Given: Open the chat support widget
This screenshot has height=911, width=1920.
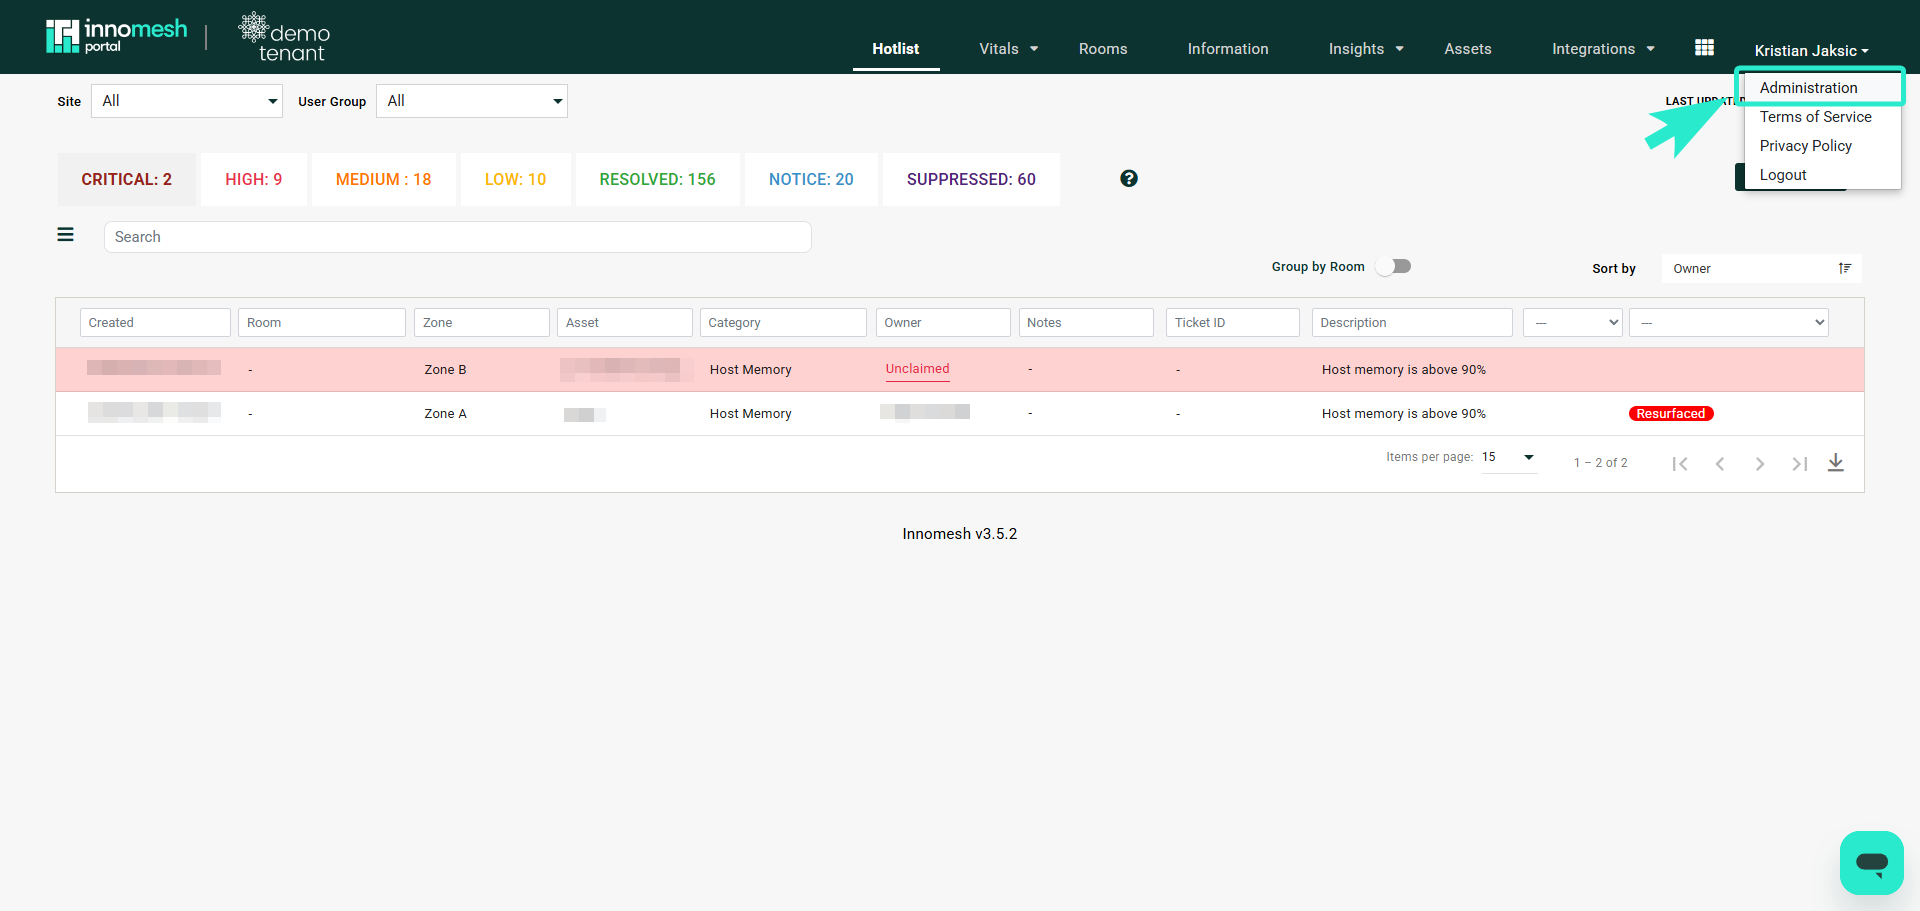Looking at the screenshot, I should 1872,863.
